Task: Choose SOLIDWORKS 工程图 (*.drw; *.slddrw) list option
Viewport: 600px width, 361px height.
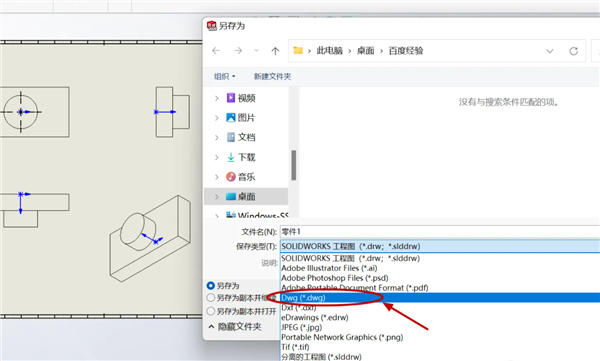Action: coord(440,258)
